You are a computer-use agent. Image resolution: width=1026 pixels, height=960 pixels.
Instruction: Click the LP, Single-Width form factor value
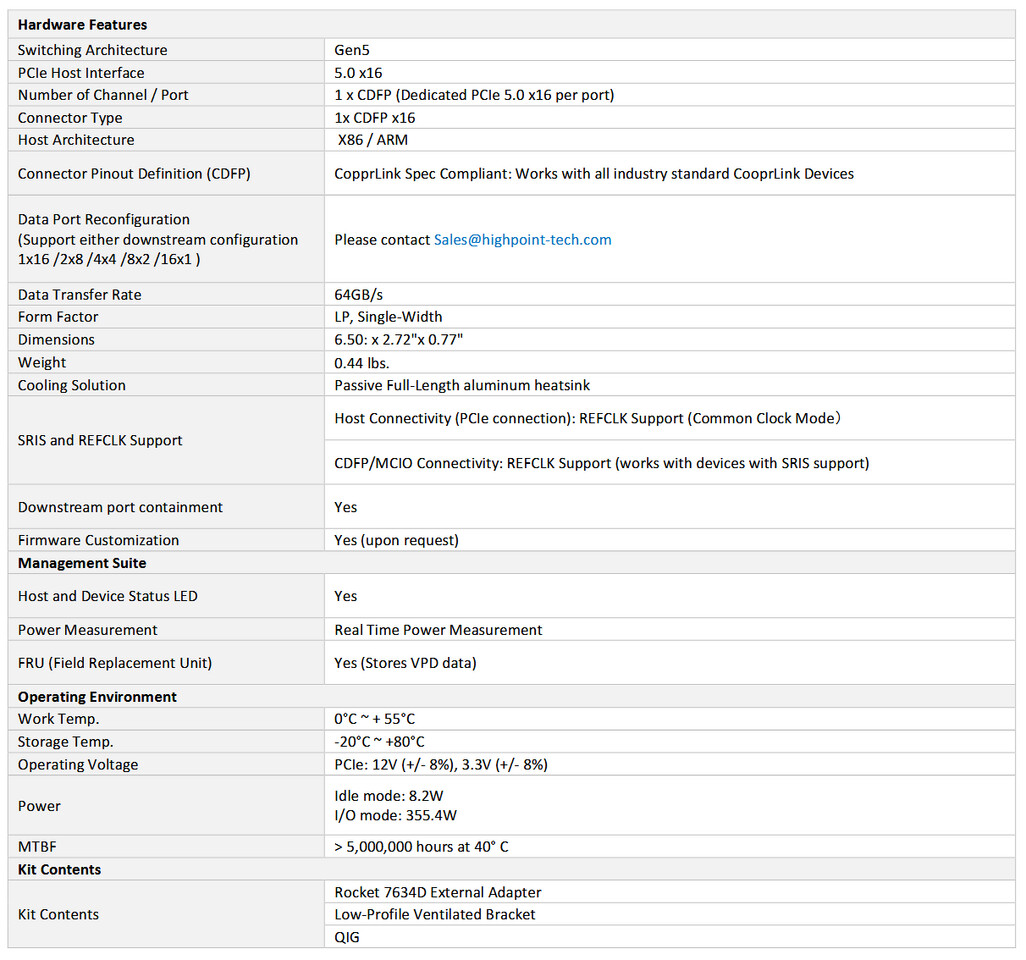click(388, 317)
